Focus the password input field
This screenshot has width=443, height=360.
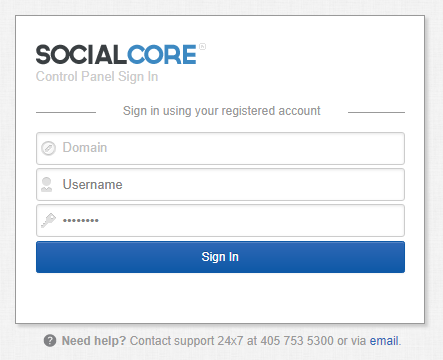220,220
